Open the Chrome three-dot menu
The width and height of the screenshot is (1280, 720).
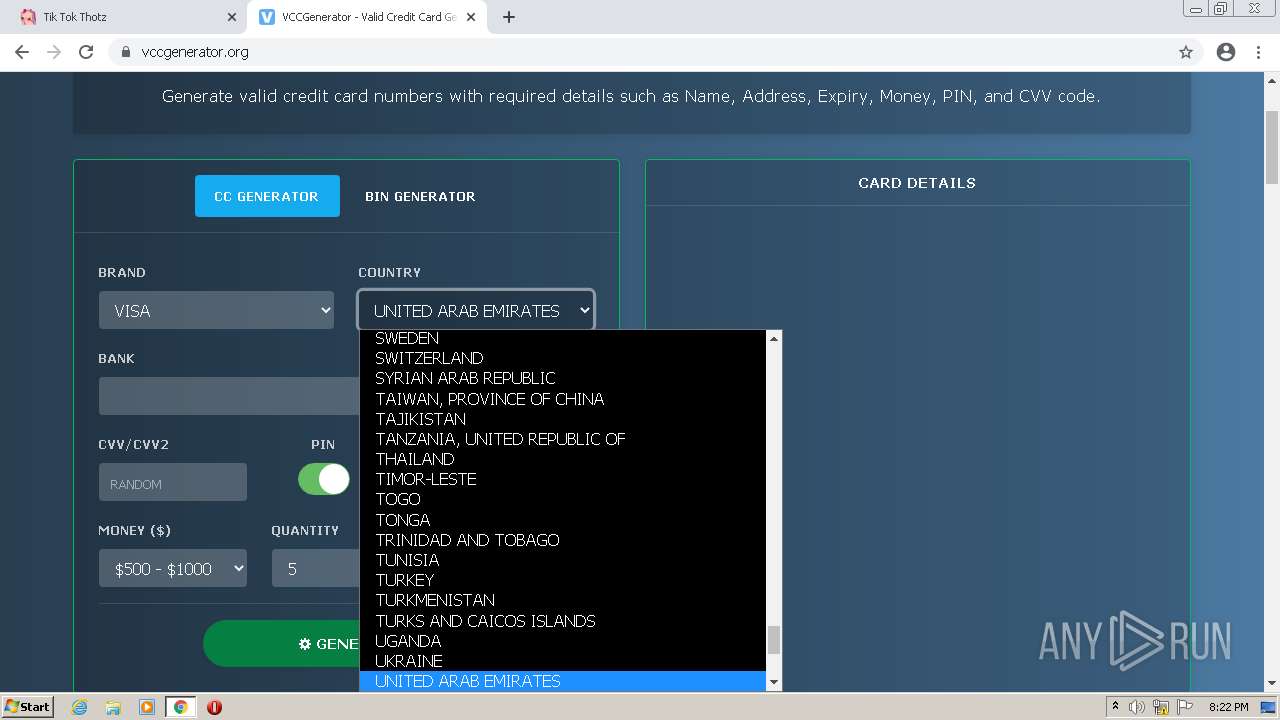pyautogui.click(x=1260, y=52)
